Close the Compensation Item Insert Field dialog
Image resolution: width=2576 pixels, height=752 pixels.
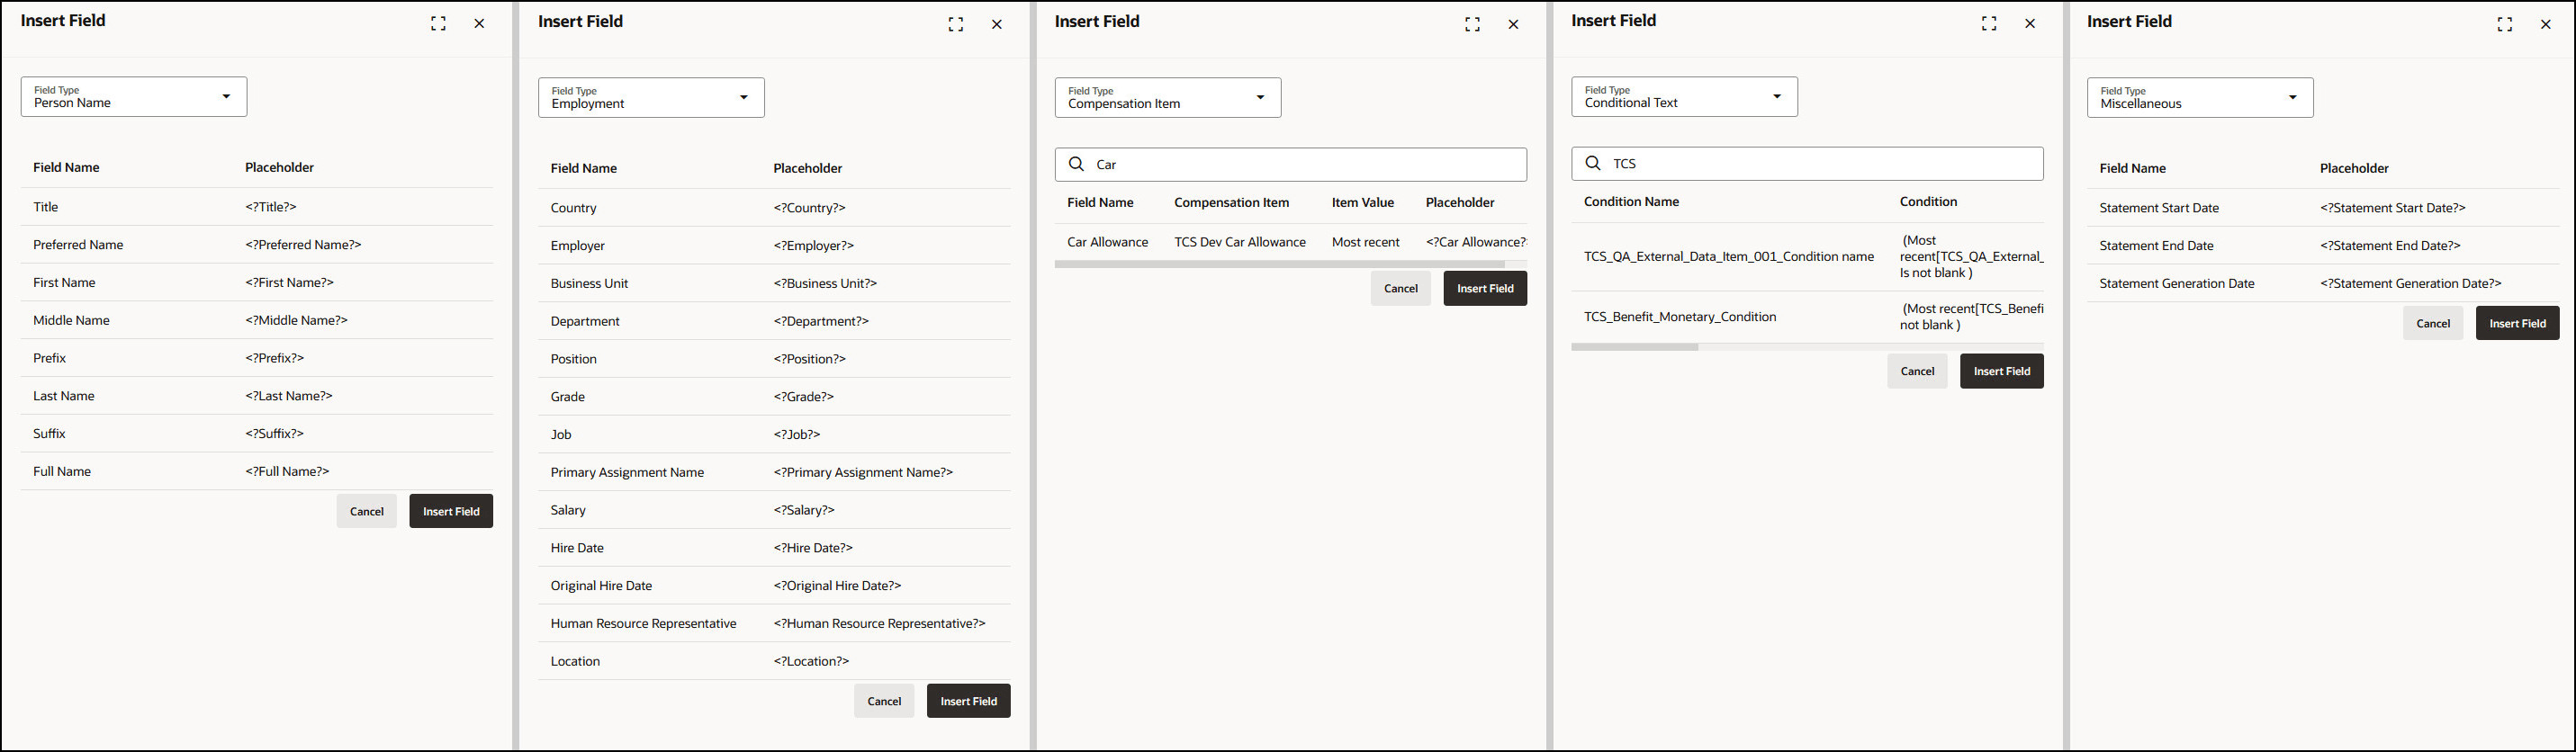pyautogui.click(x=1513, y=25)
